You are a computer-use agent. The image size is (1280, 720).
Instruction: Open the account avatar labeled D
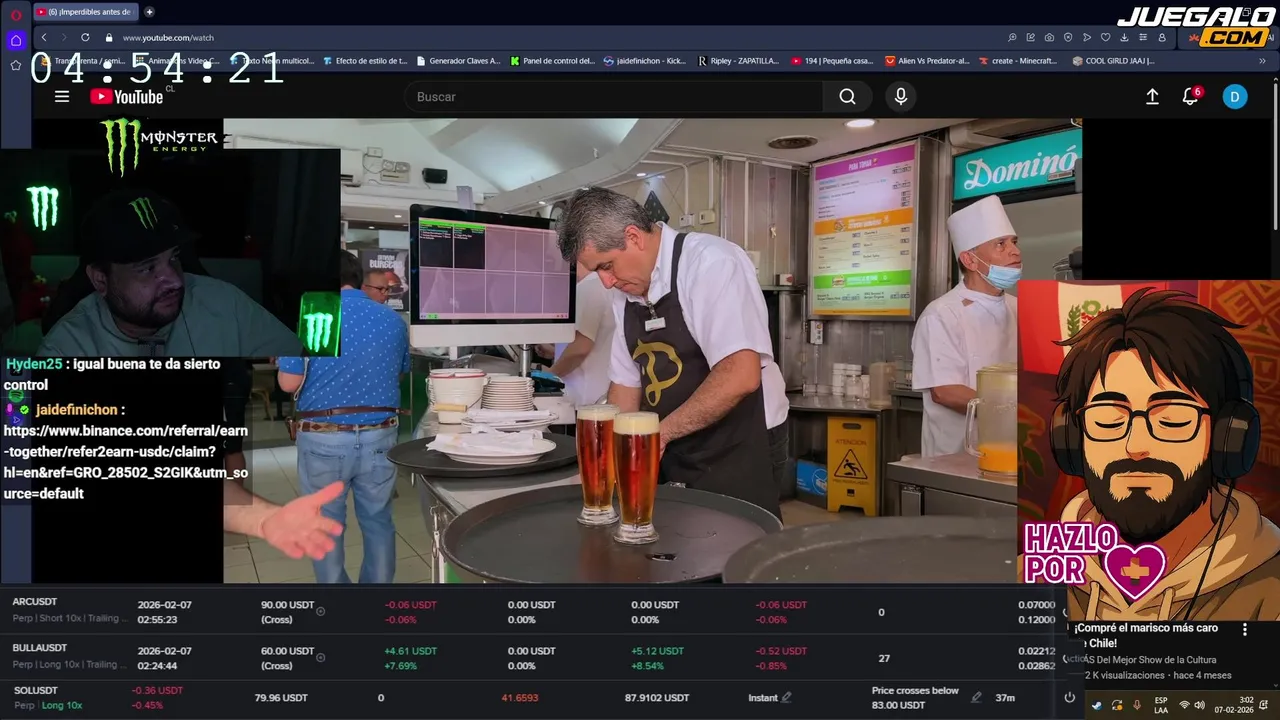coord(1235,96)
